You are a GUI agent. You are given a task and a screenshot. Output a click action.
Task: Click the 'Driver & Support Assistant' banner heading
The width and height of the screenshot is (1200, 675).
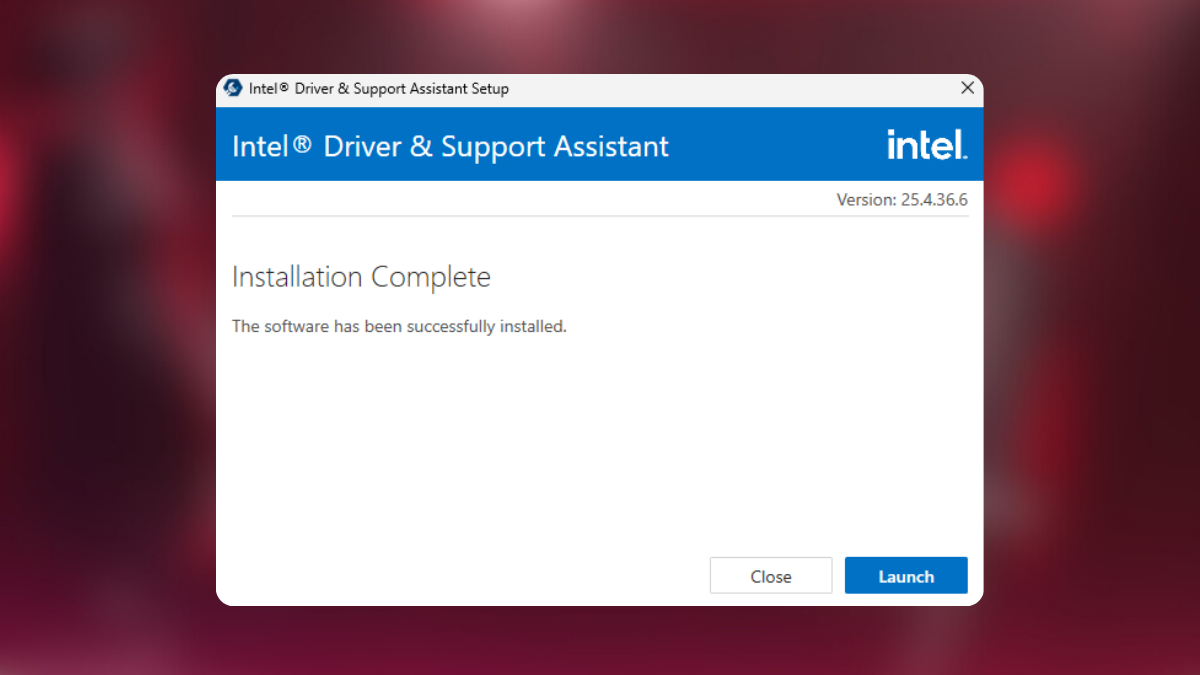[x=495, y=146]
